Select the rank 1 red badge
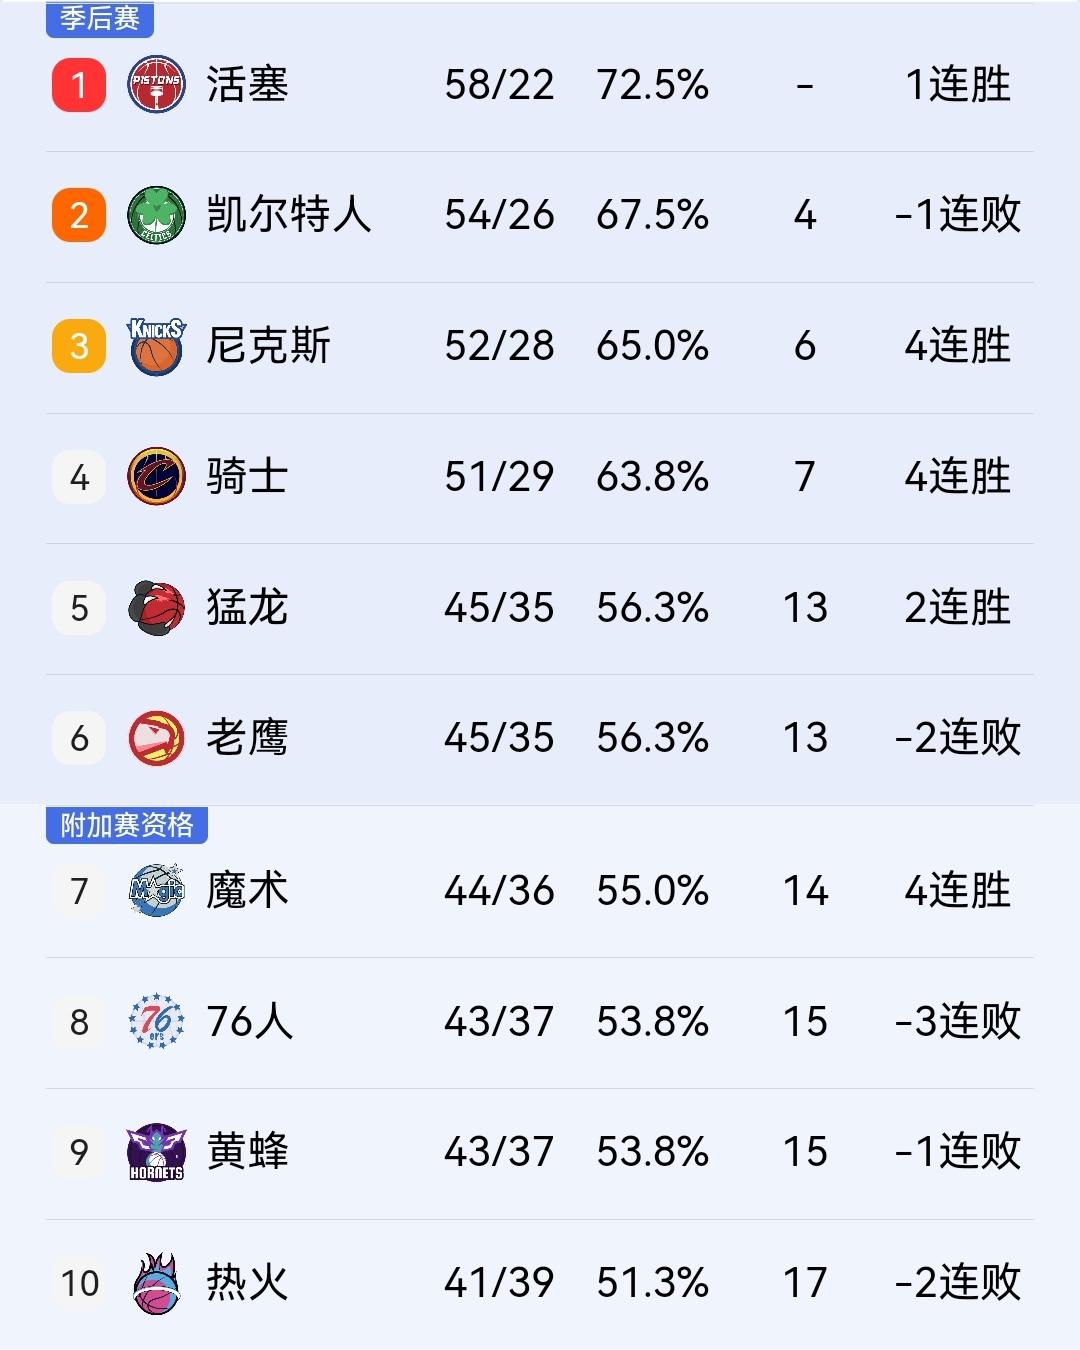The width and height of the screenshot is (1080, 1350). [x=78, y=86]
